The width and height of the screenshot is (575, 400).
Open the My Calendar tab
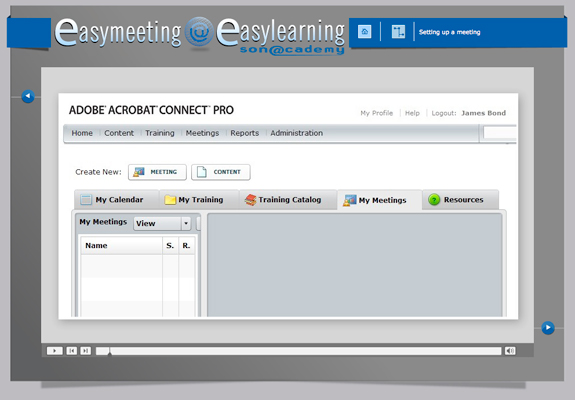(117, 200)
